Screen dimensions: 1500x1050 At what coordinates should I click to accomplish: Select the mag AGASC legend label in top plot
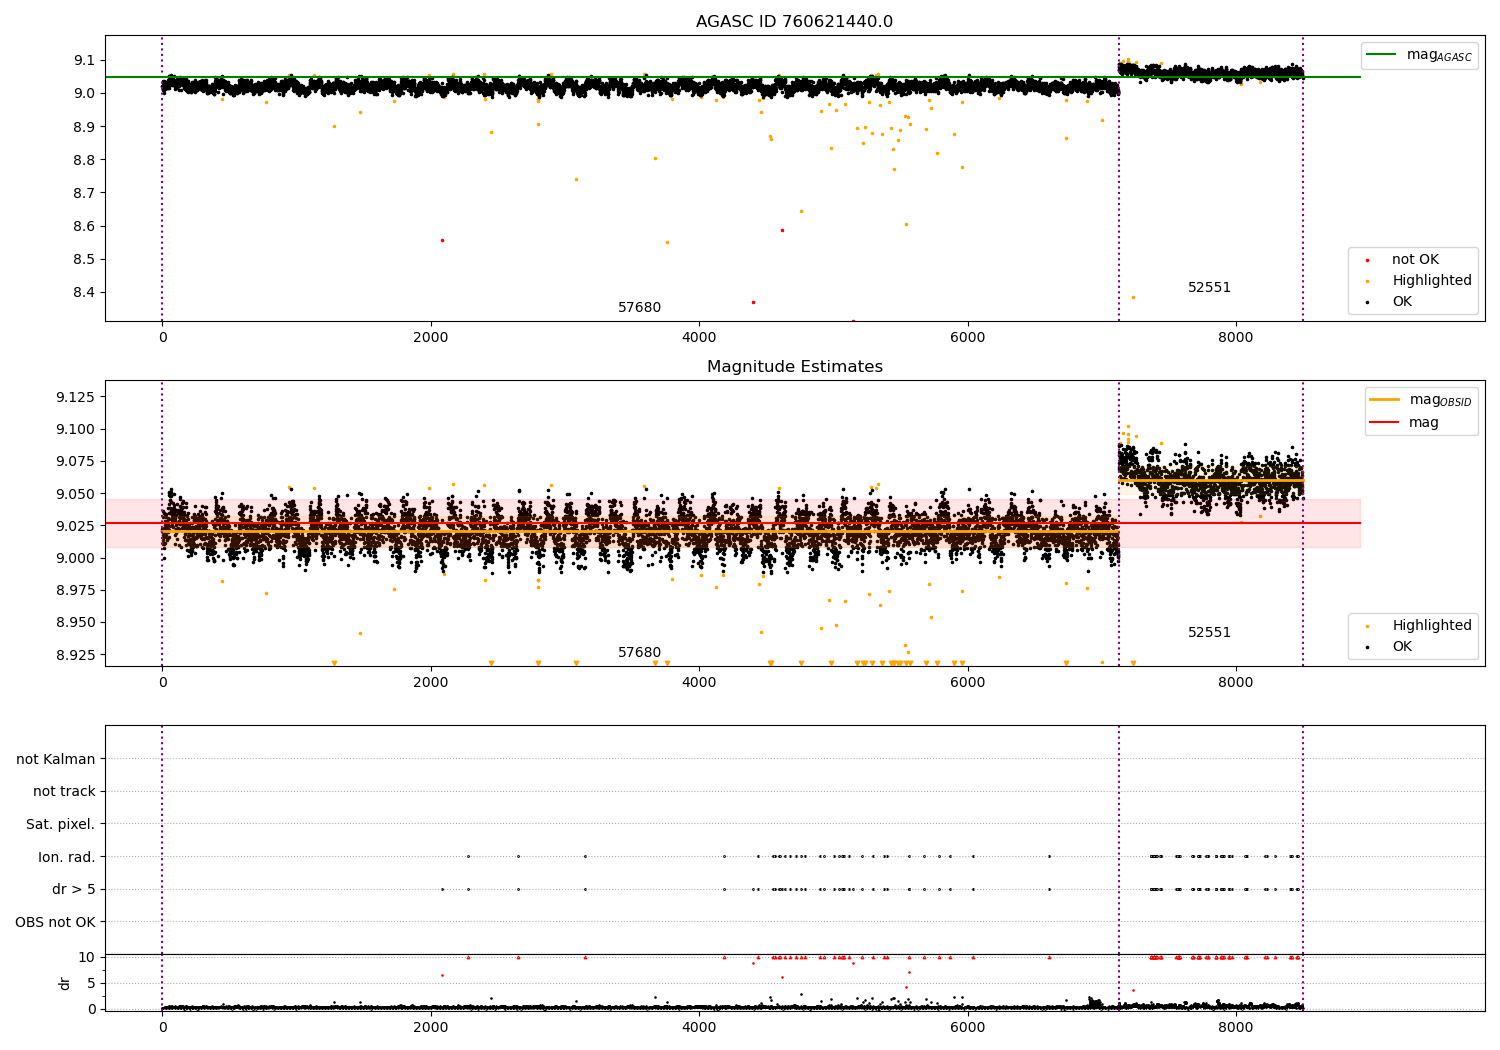click(x=1439, y=55)
